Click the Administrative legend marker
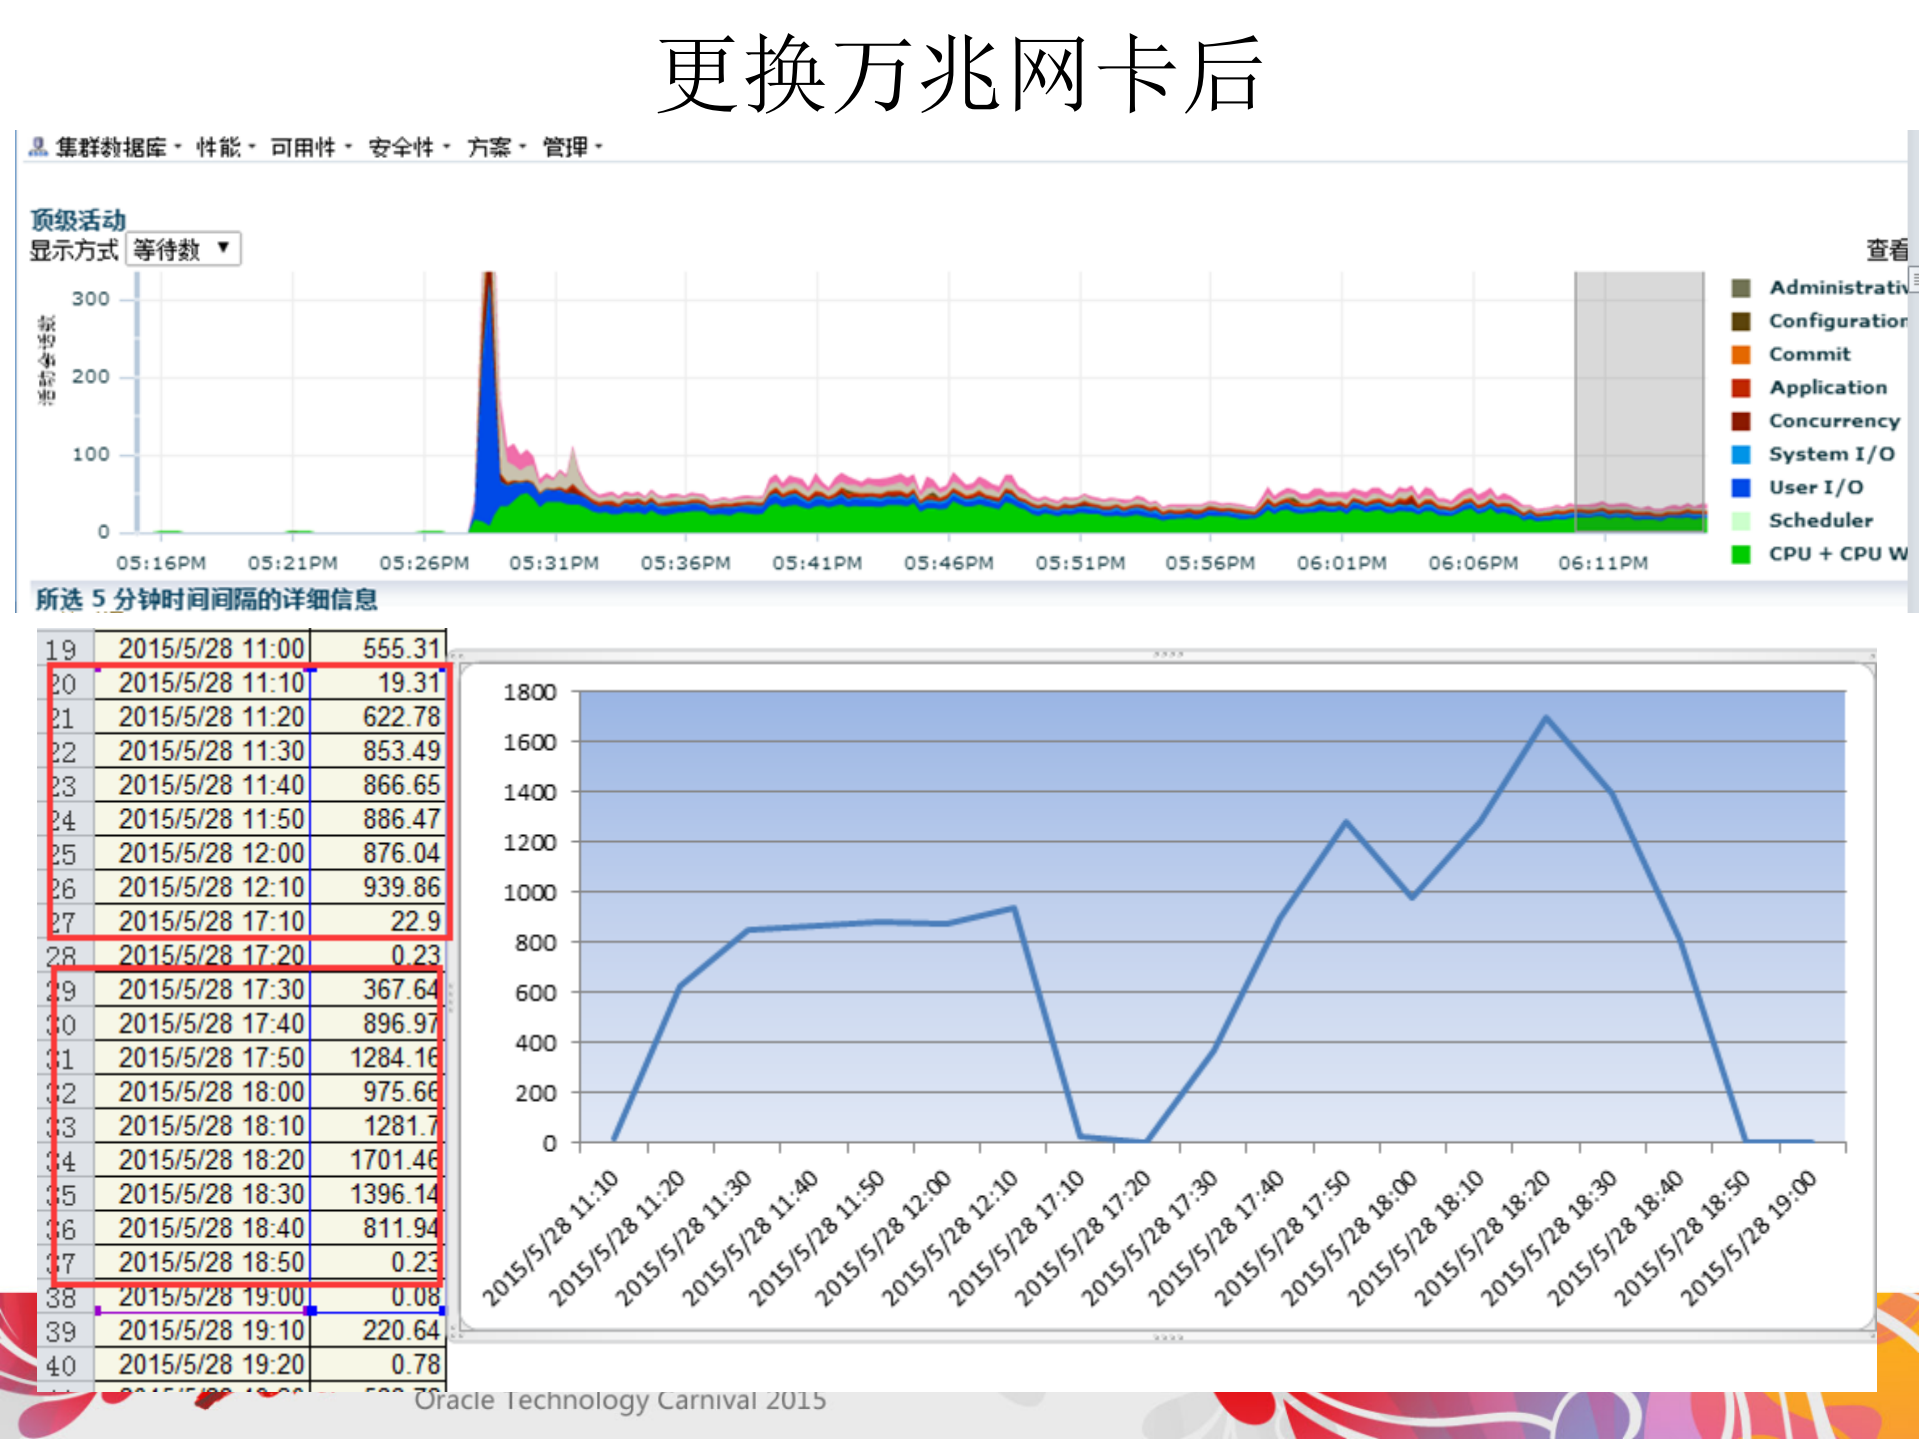This screenshot has width=1919, height=1439. pos(1741,287)
